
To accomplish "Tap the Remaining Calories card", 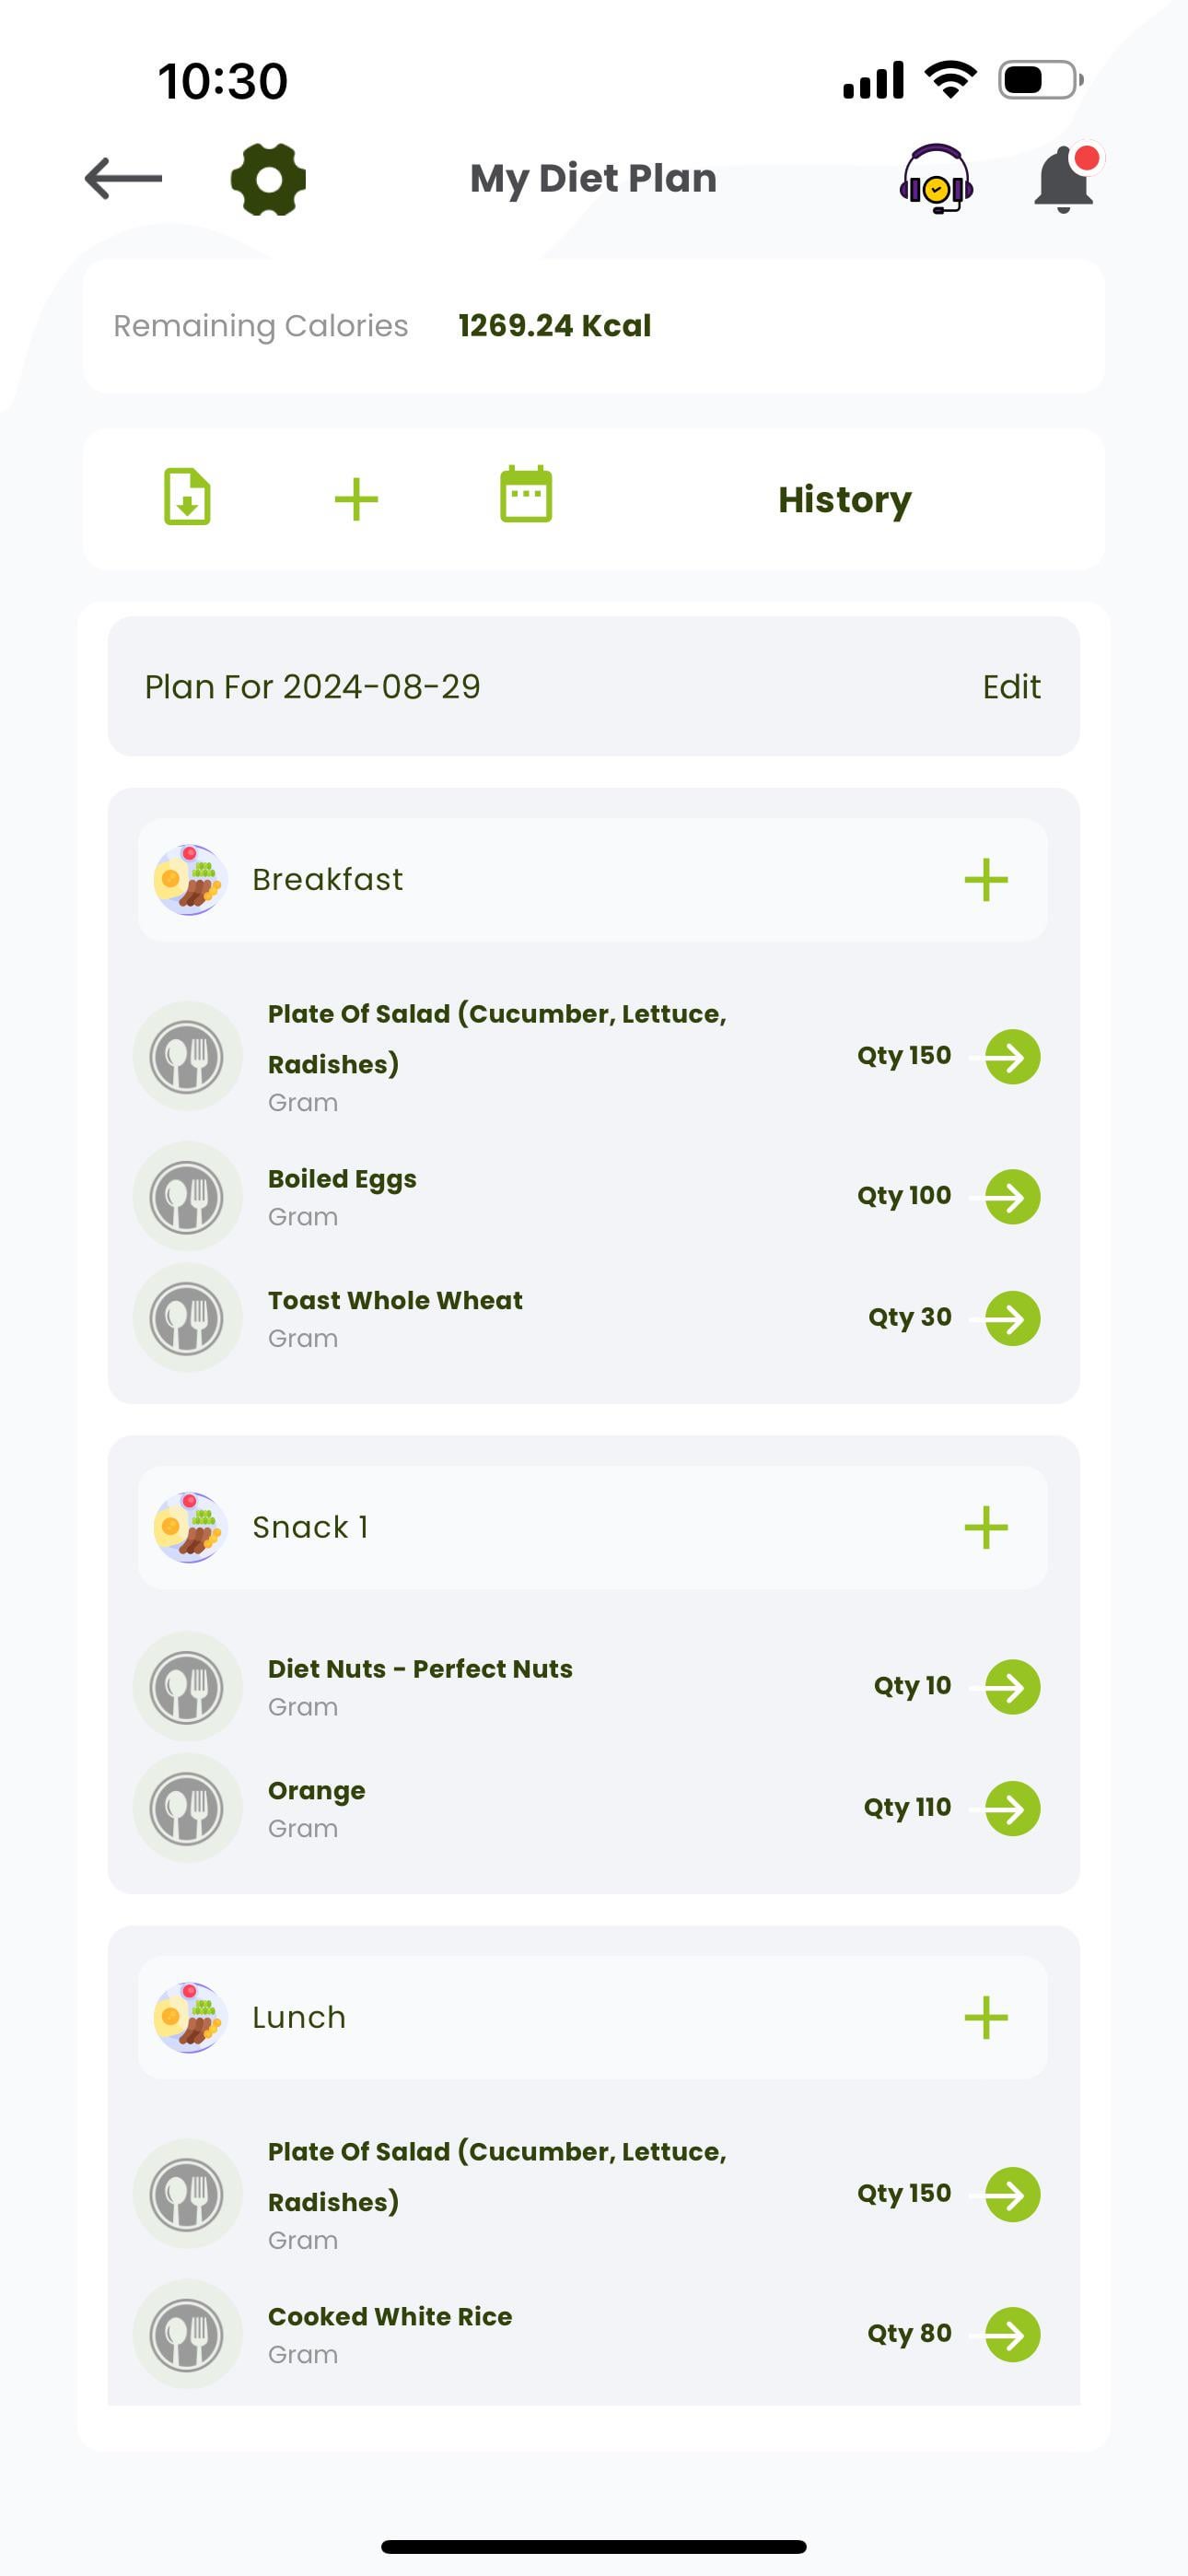I will click(x=593, y=326).
